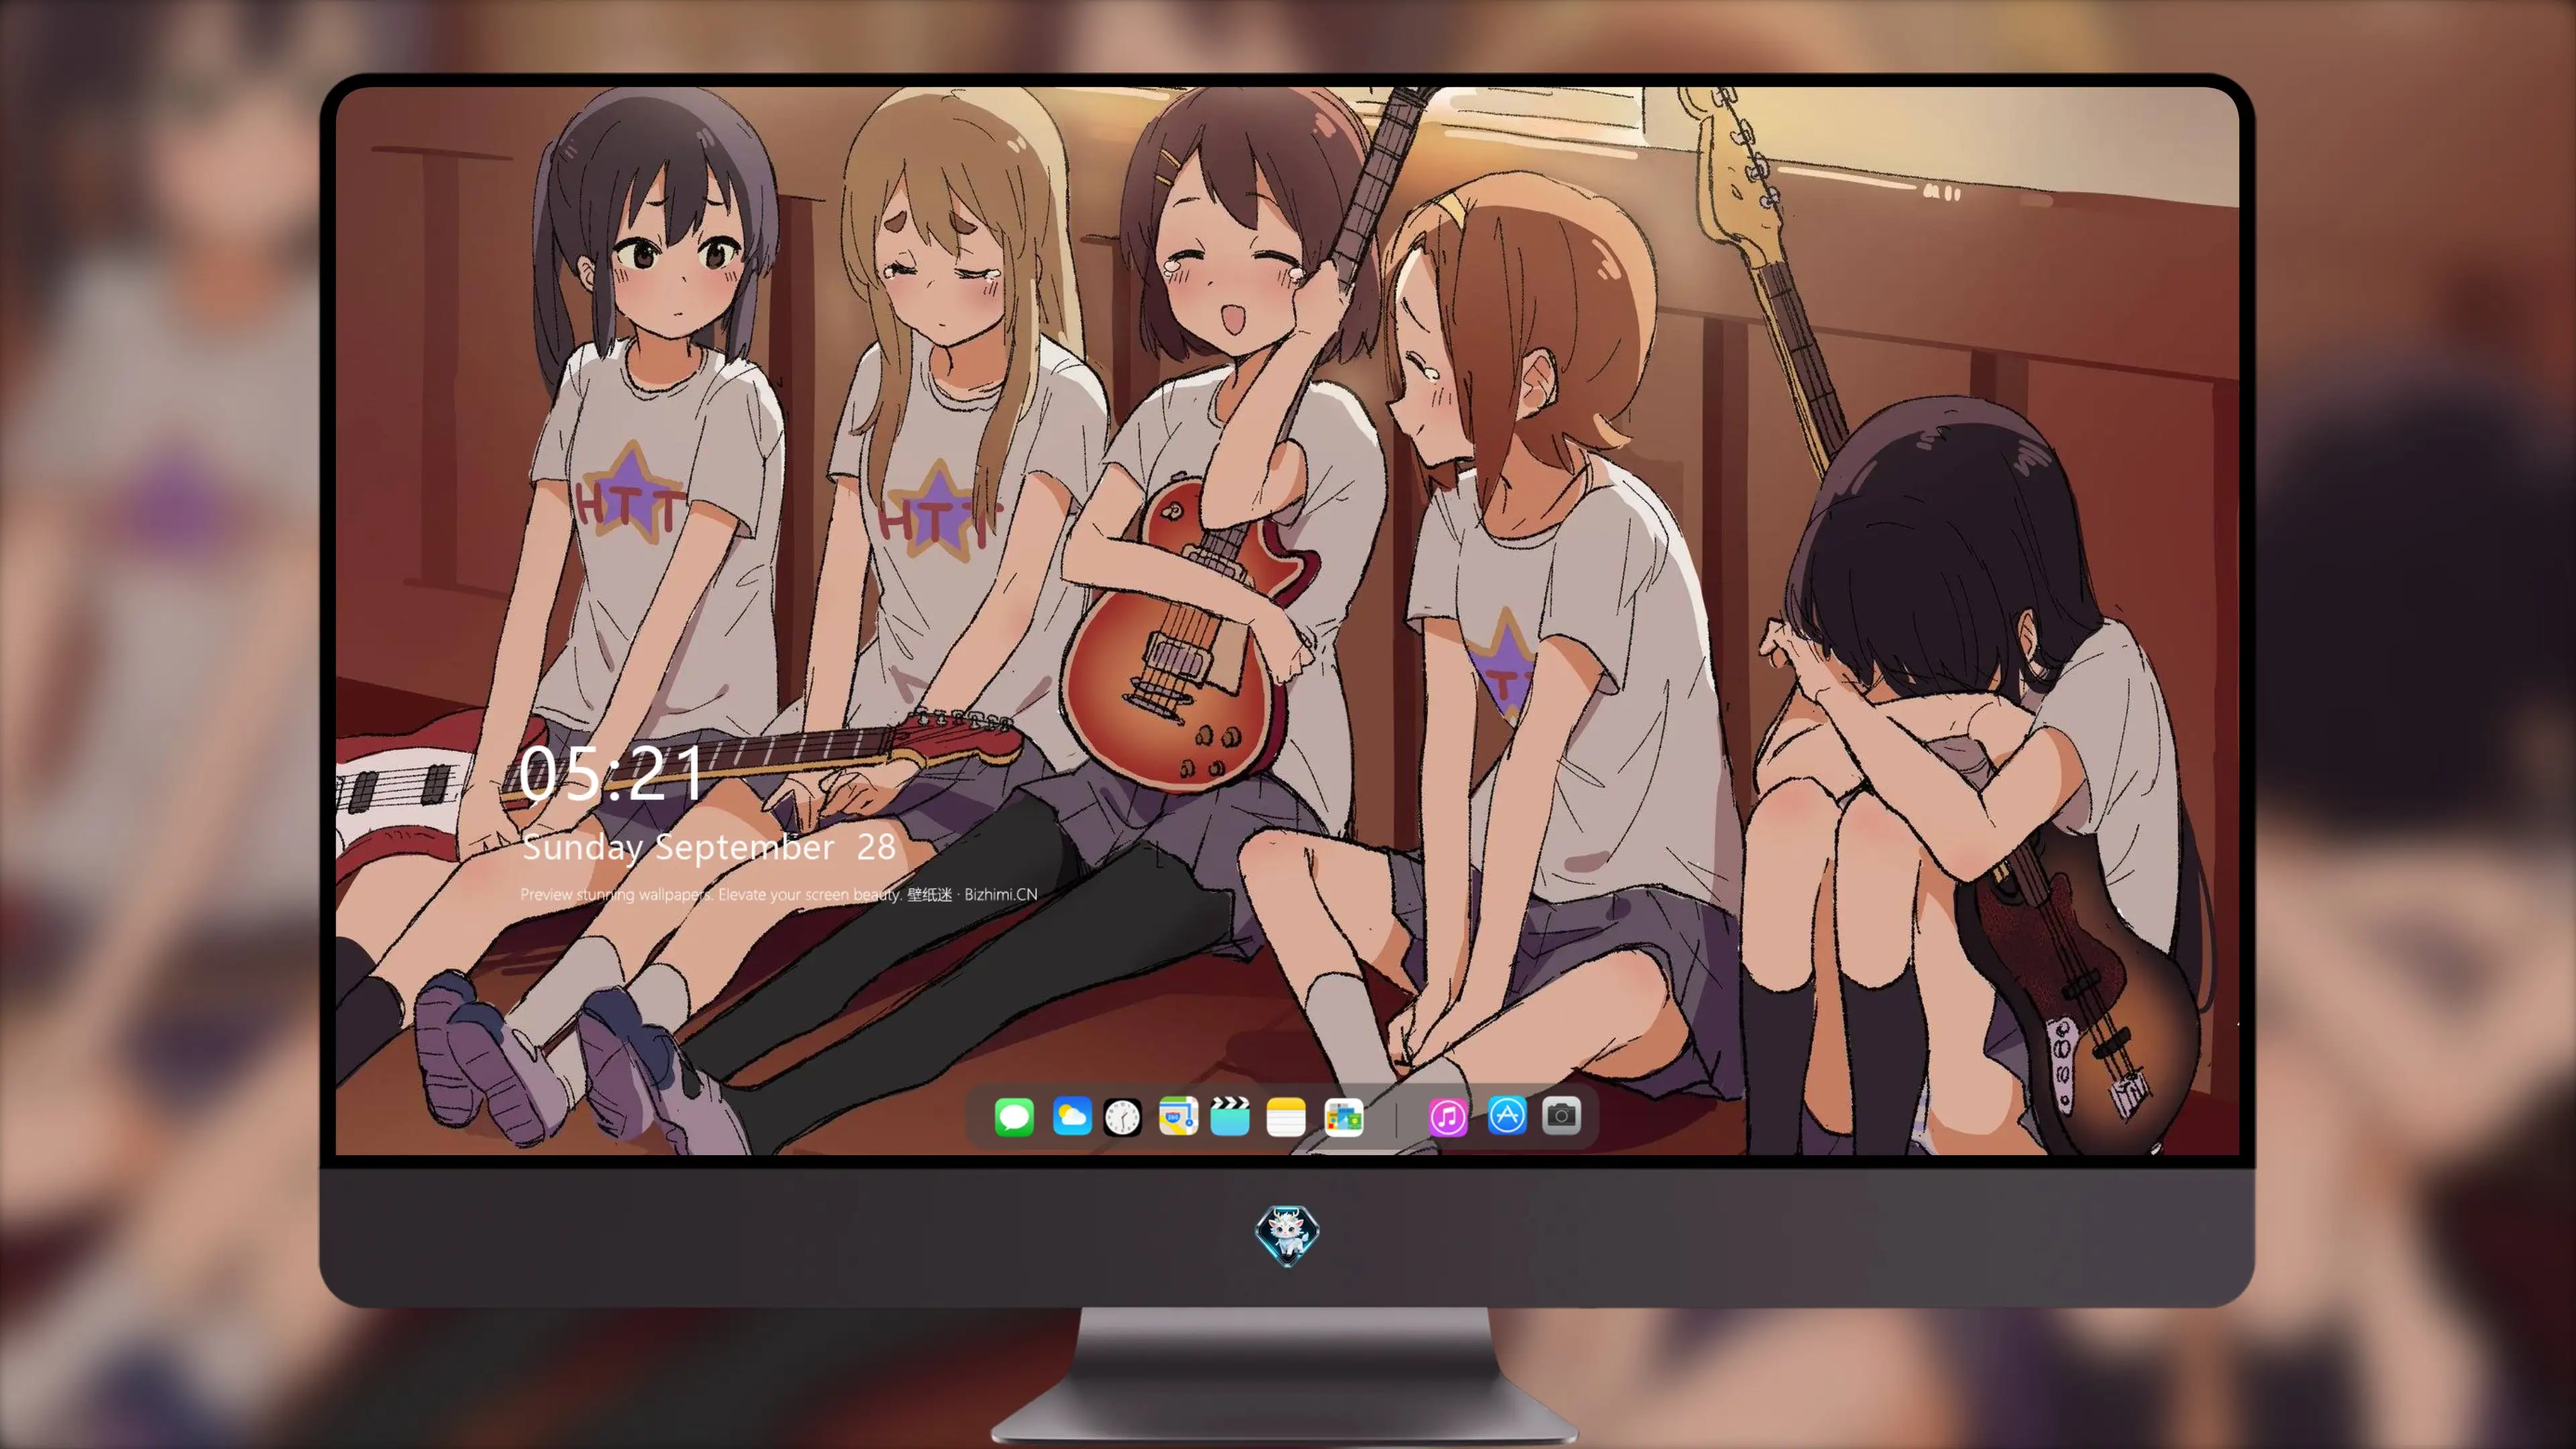Click the Sunday September 28 date text
Viewport: 2576px width, 1449px height.
(708, 848)
